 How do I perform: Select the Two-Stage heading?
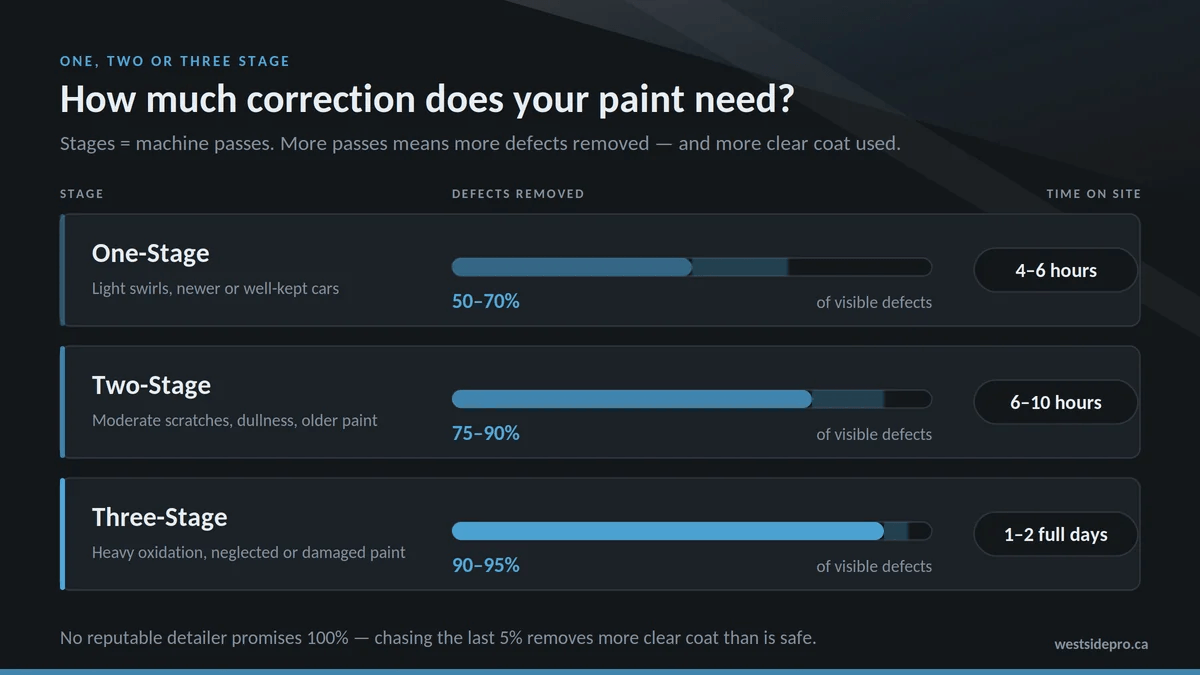(x=151, y=385)
